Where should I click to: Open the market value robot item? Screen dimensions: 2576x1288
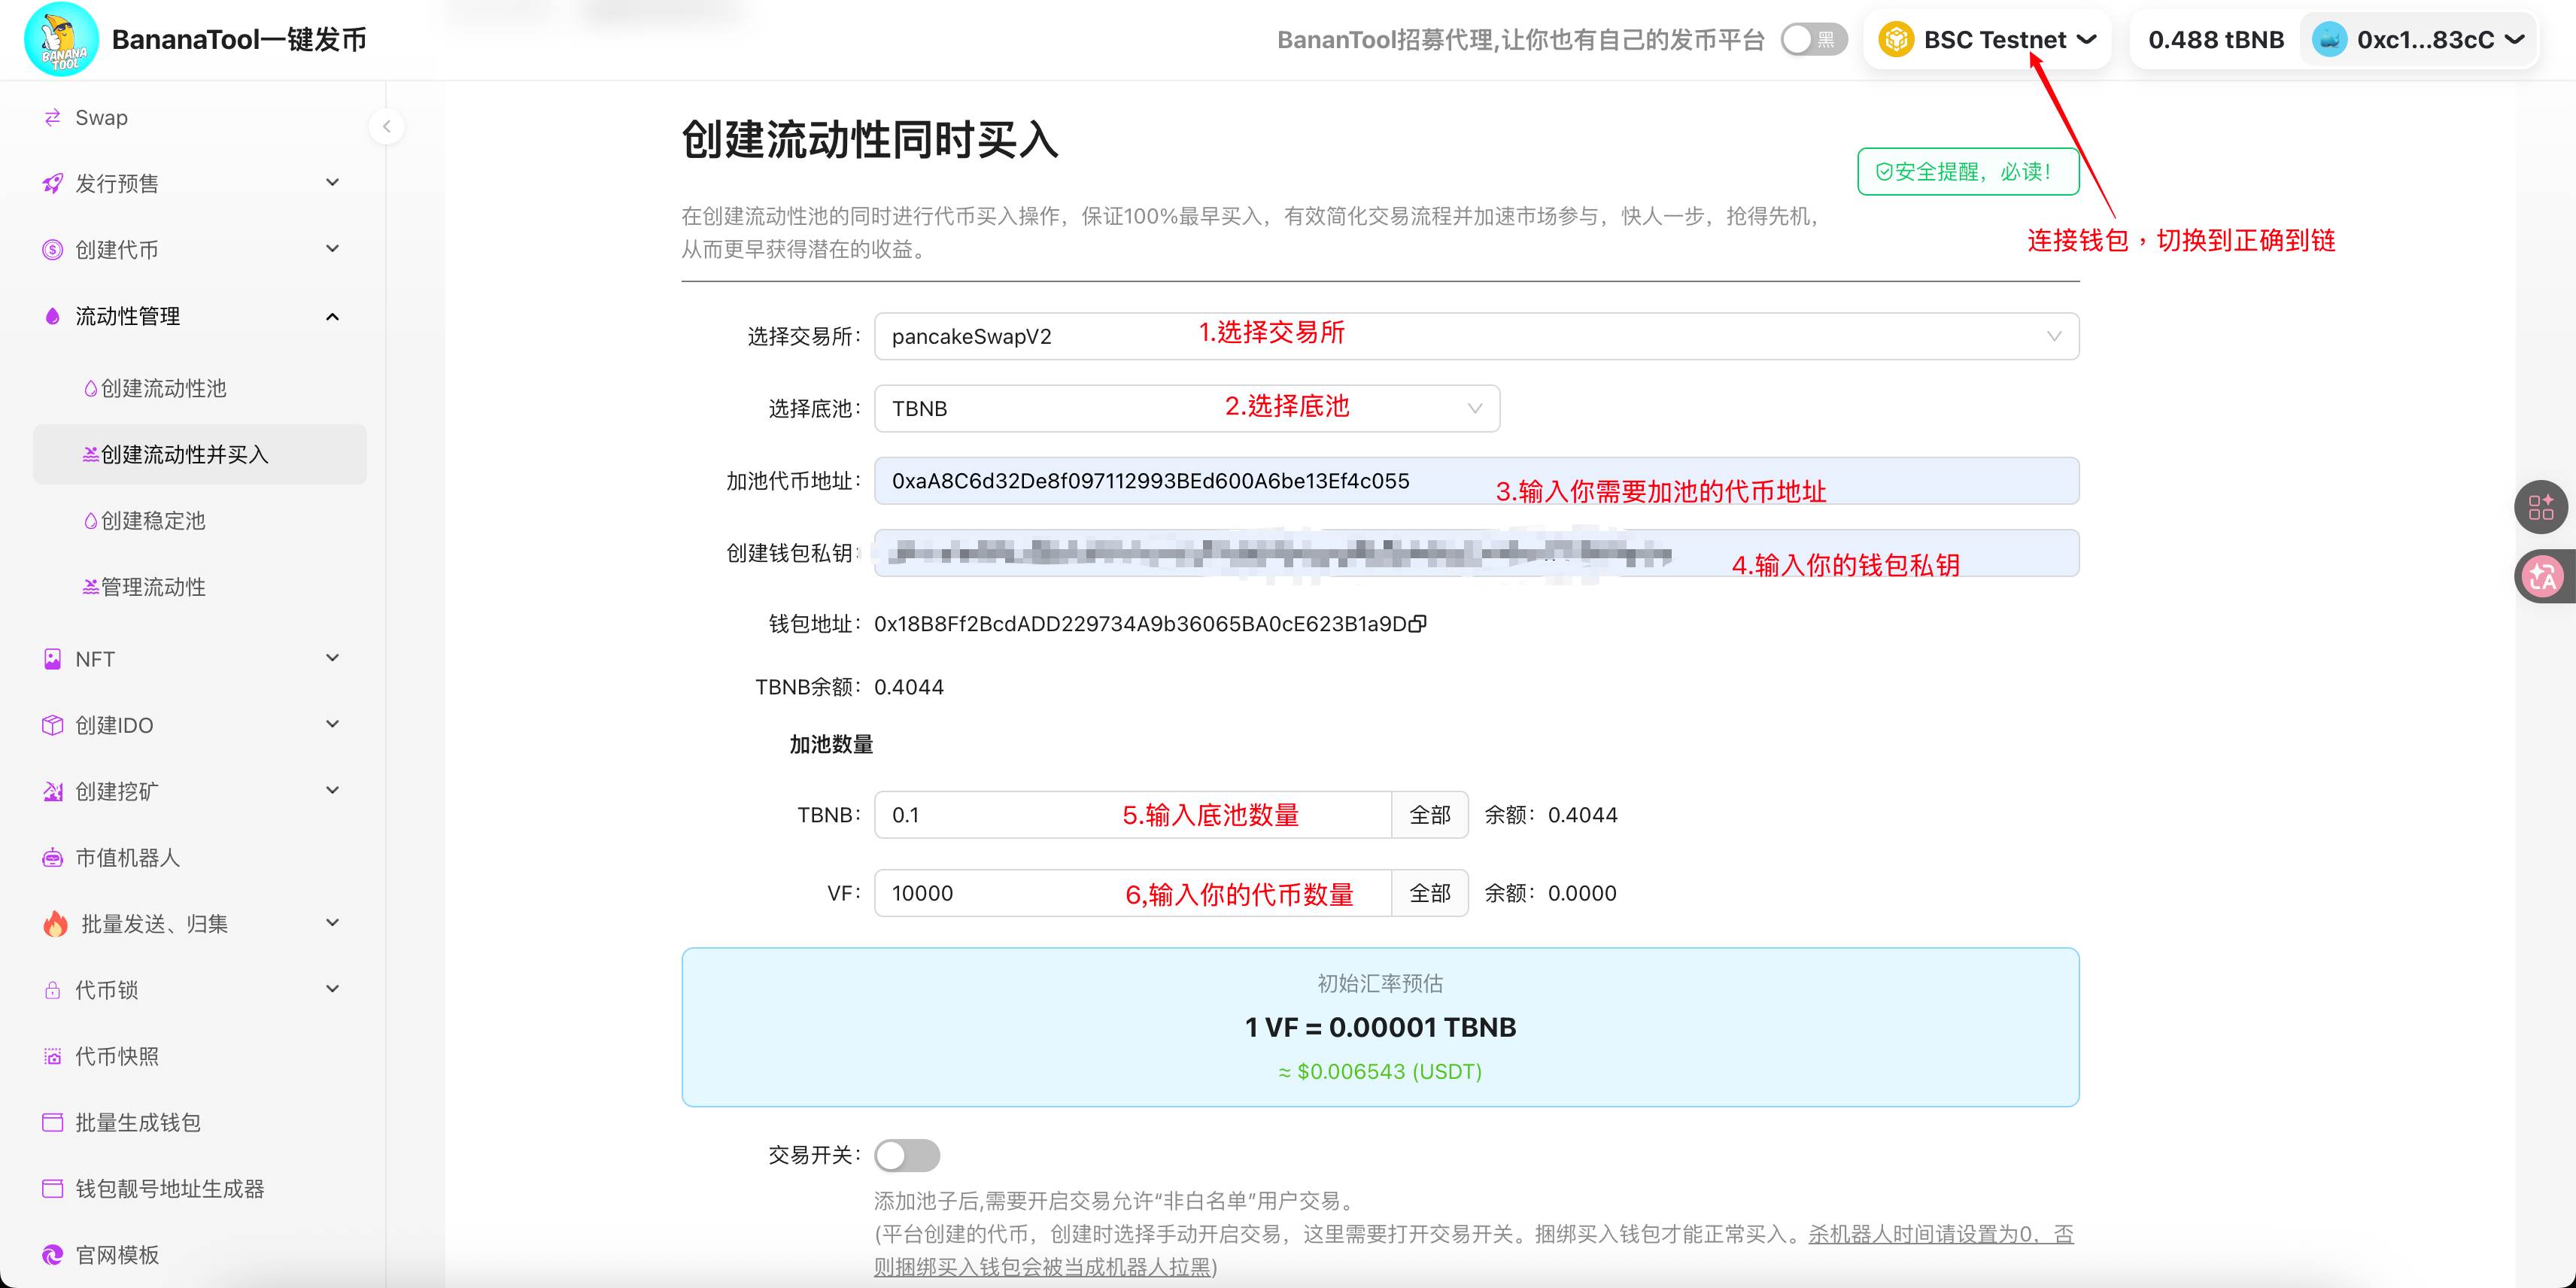pyautogui.click(x=127, y=857)
